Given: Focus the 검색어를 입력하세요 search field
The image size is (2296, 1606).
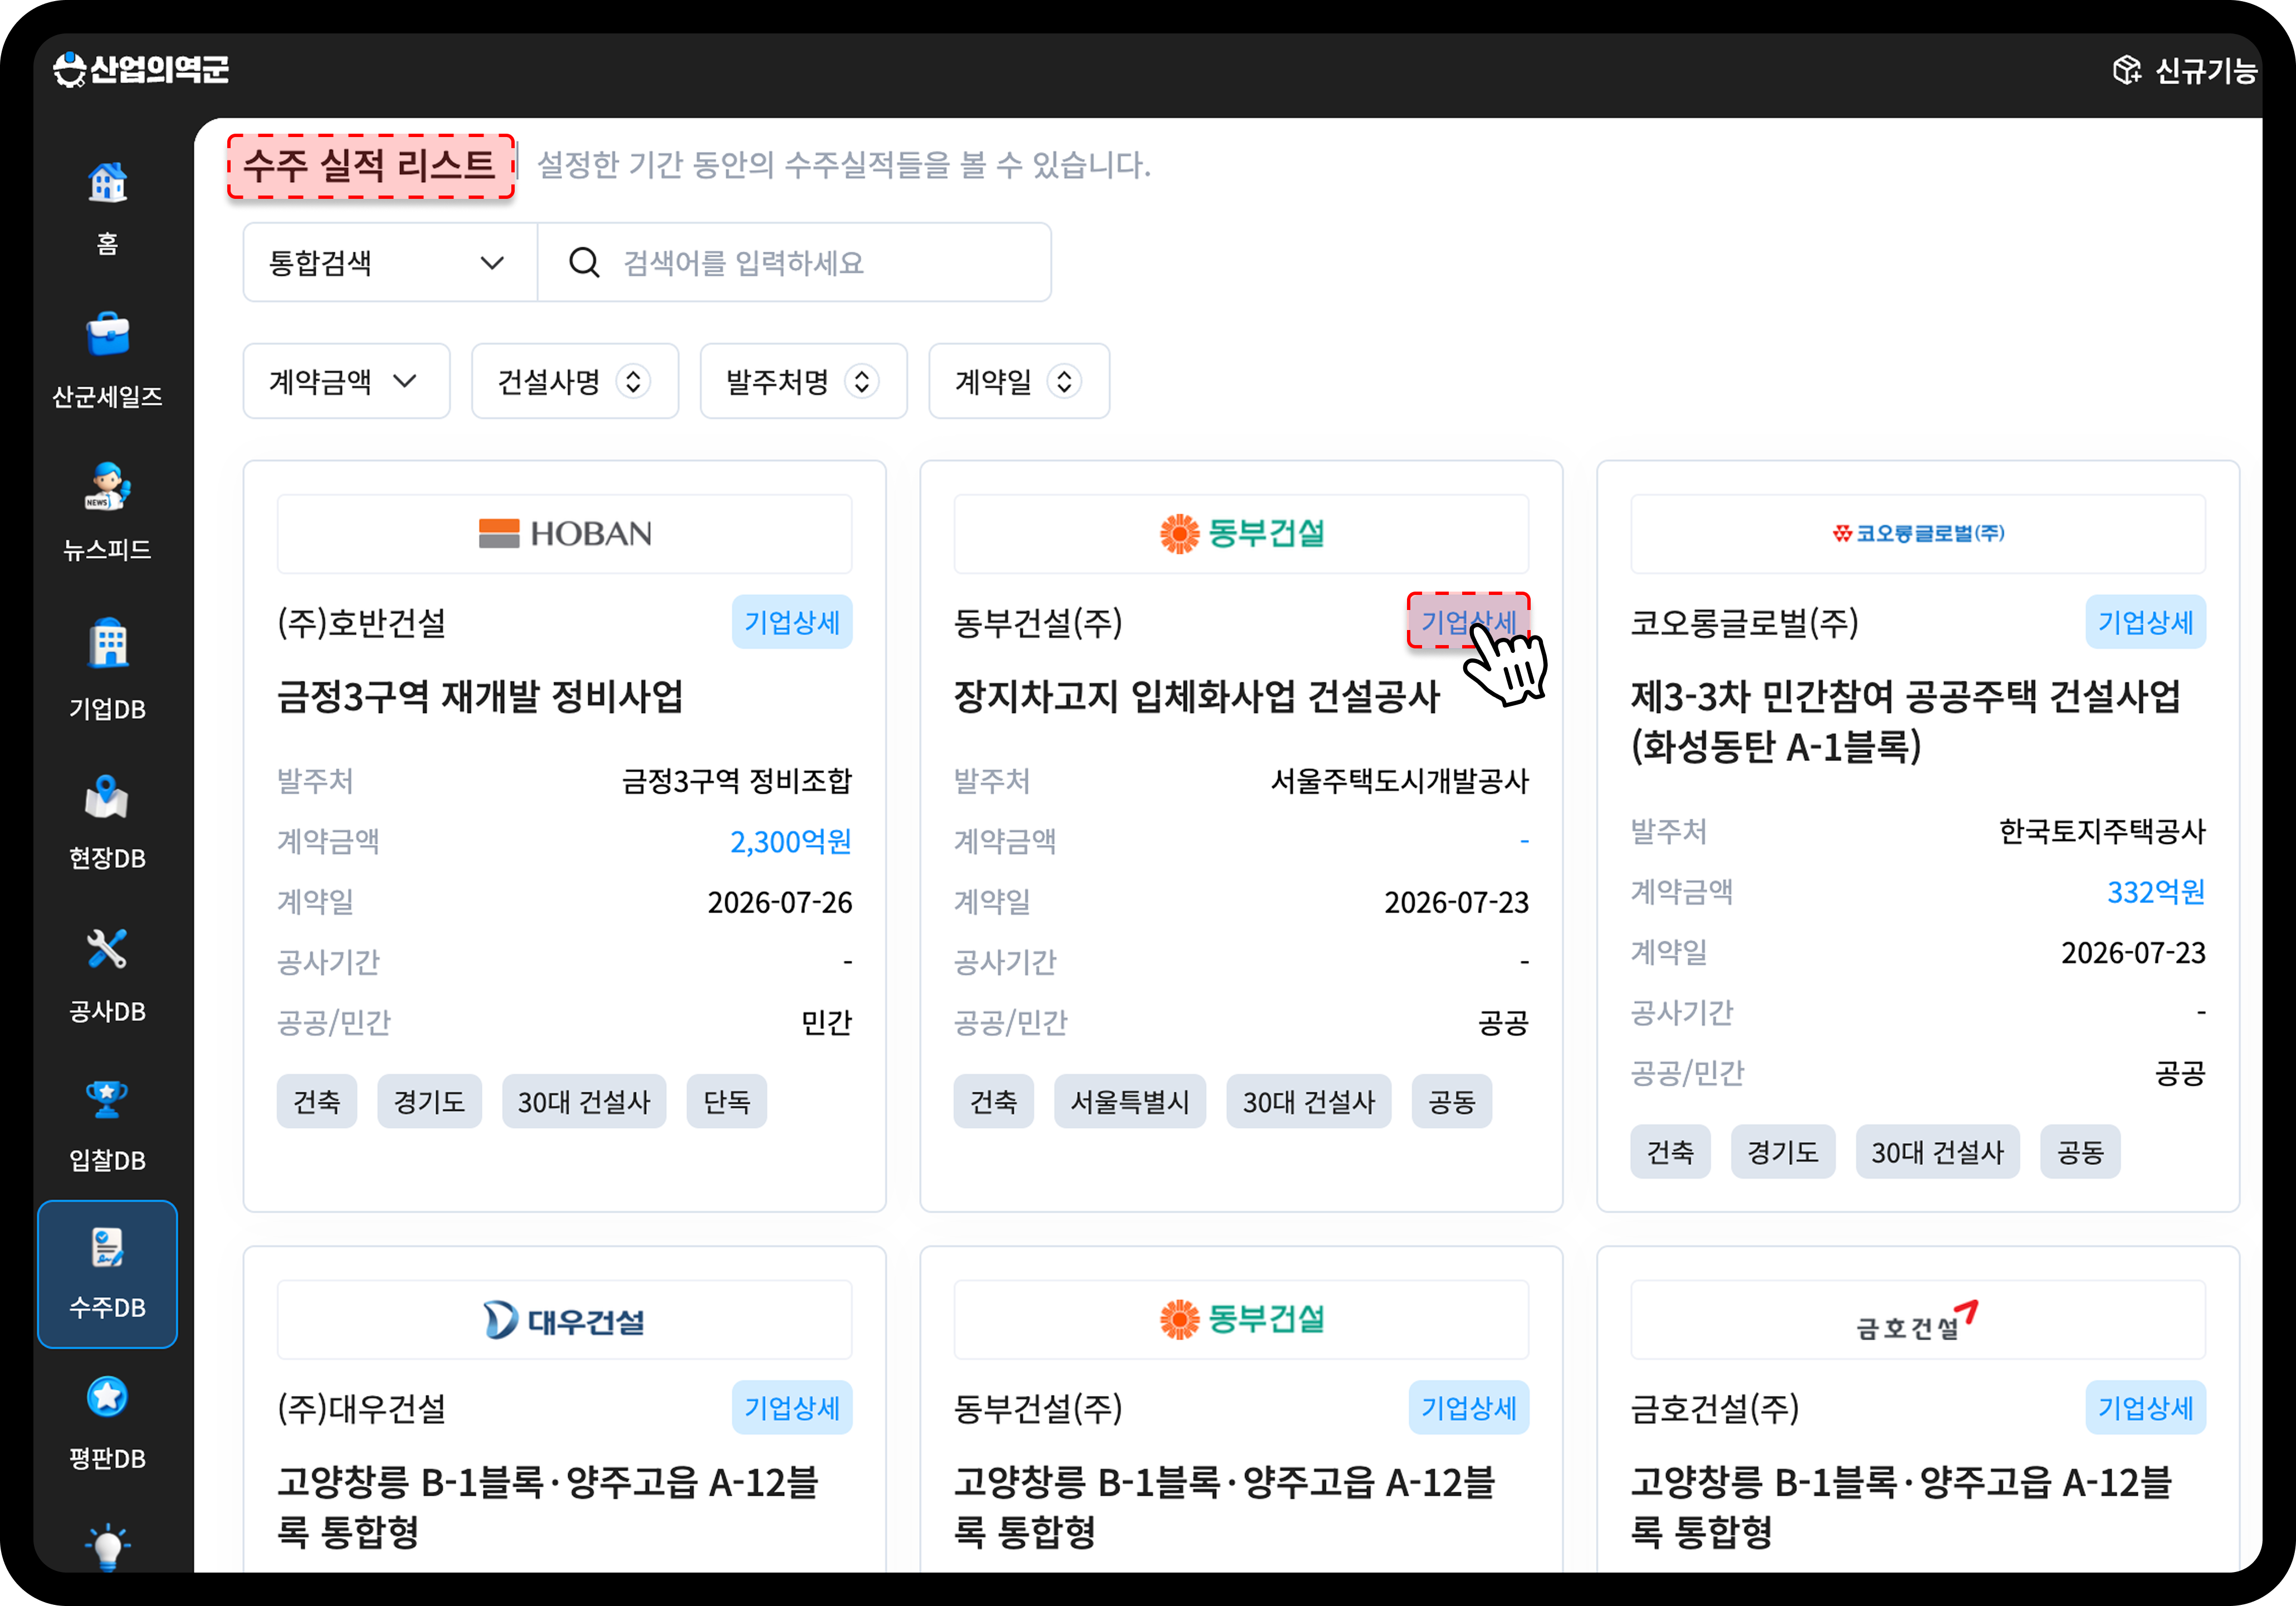Looking at the screenshot, I should (795, 262).
